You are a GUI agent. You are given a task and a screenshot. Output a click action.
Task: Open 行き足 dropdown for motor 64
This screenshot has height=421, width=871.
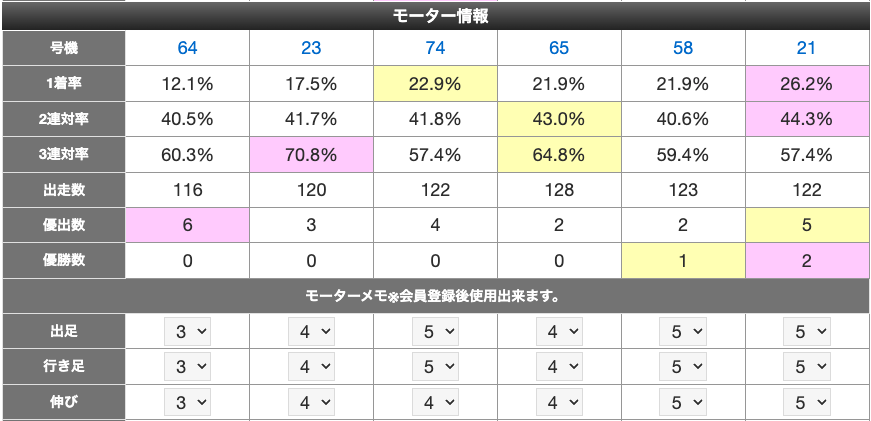[187, 367]
